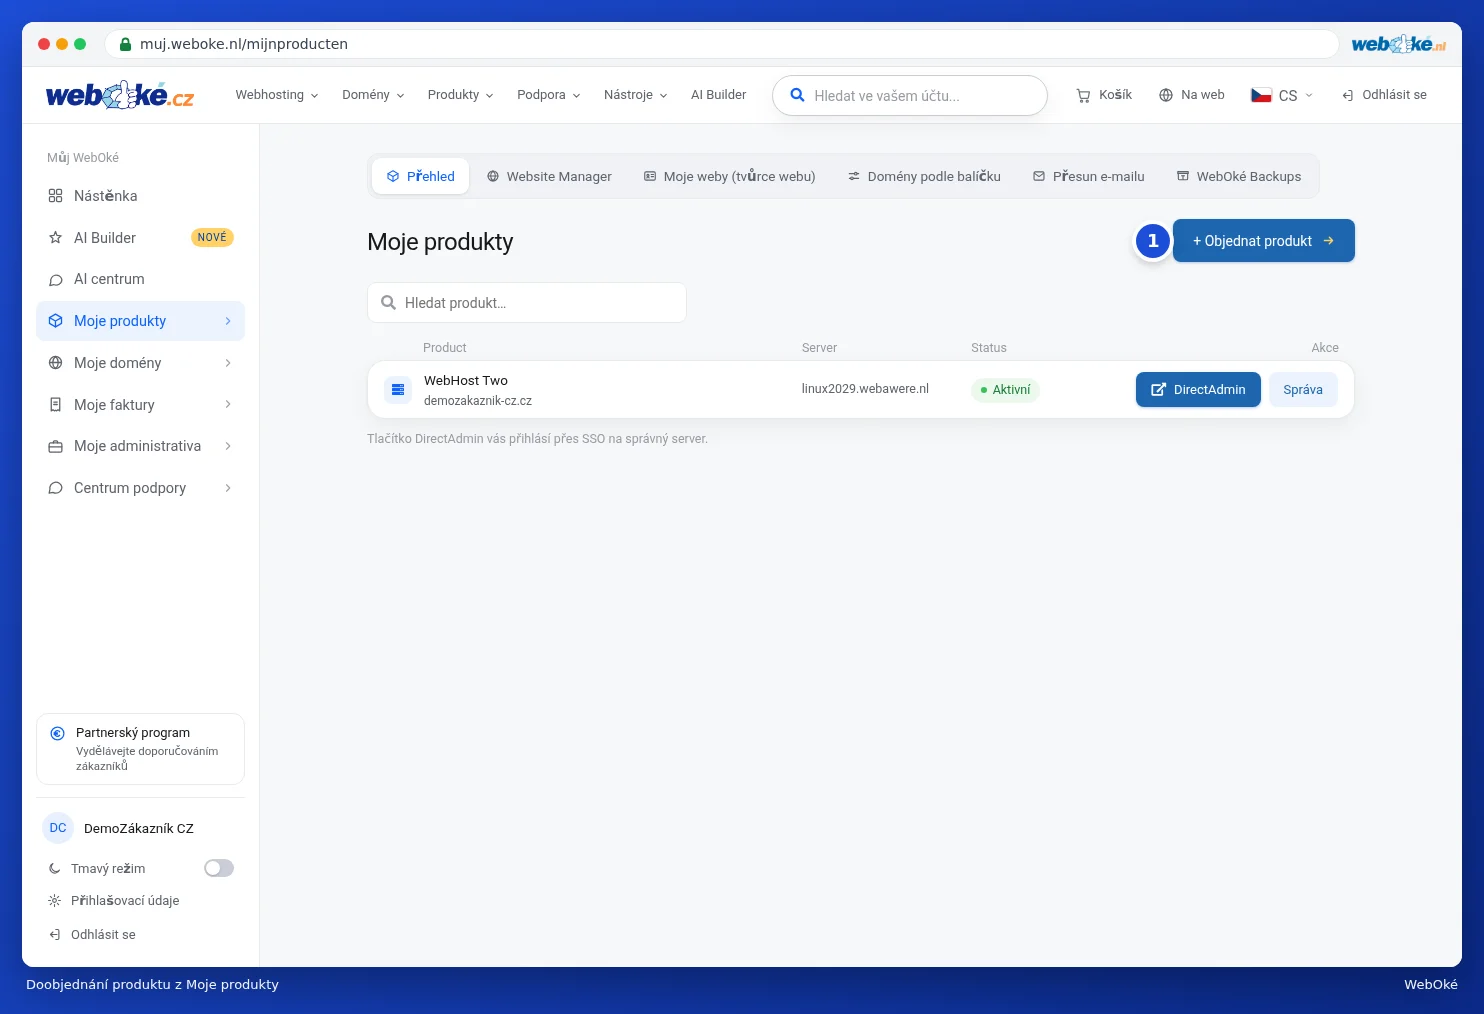Expand the Webhosting menu dropdown
1484x1014 pixels.
[277, 95]
